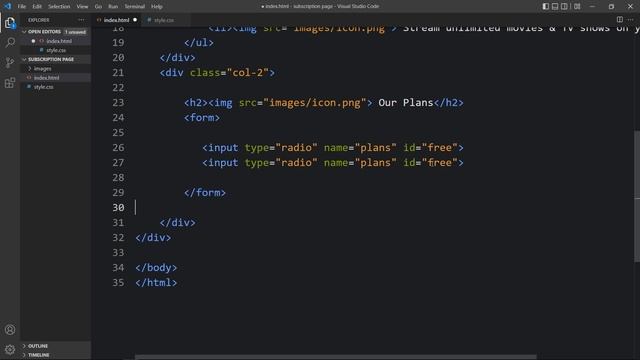Viewport: 640px width, 360px height.
Task: Open Explorer views and more actions ellipsis
Action: [81, 20]
